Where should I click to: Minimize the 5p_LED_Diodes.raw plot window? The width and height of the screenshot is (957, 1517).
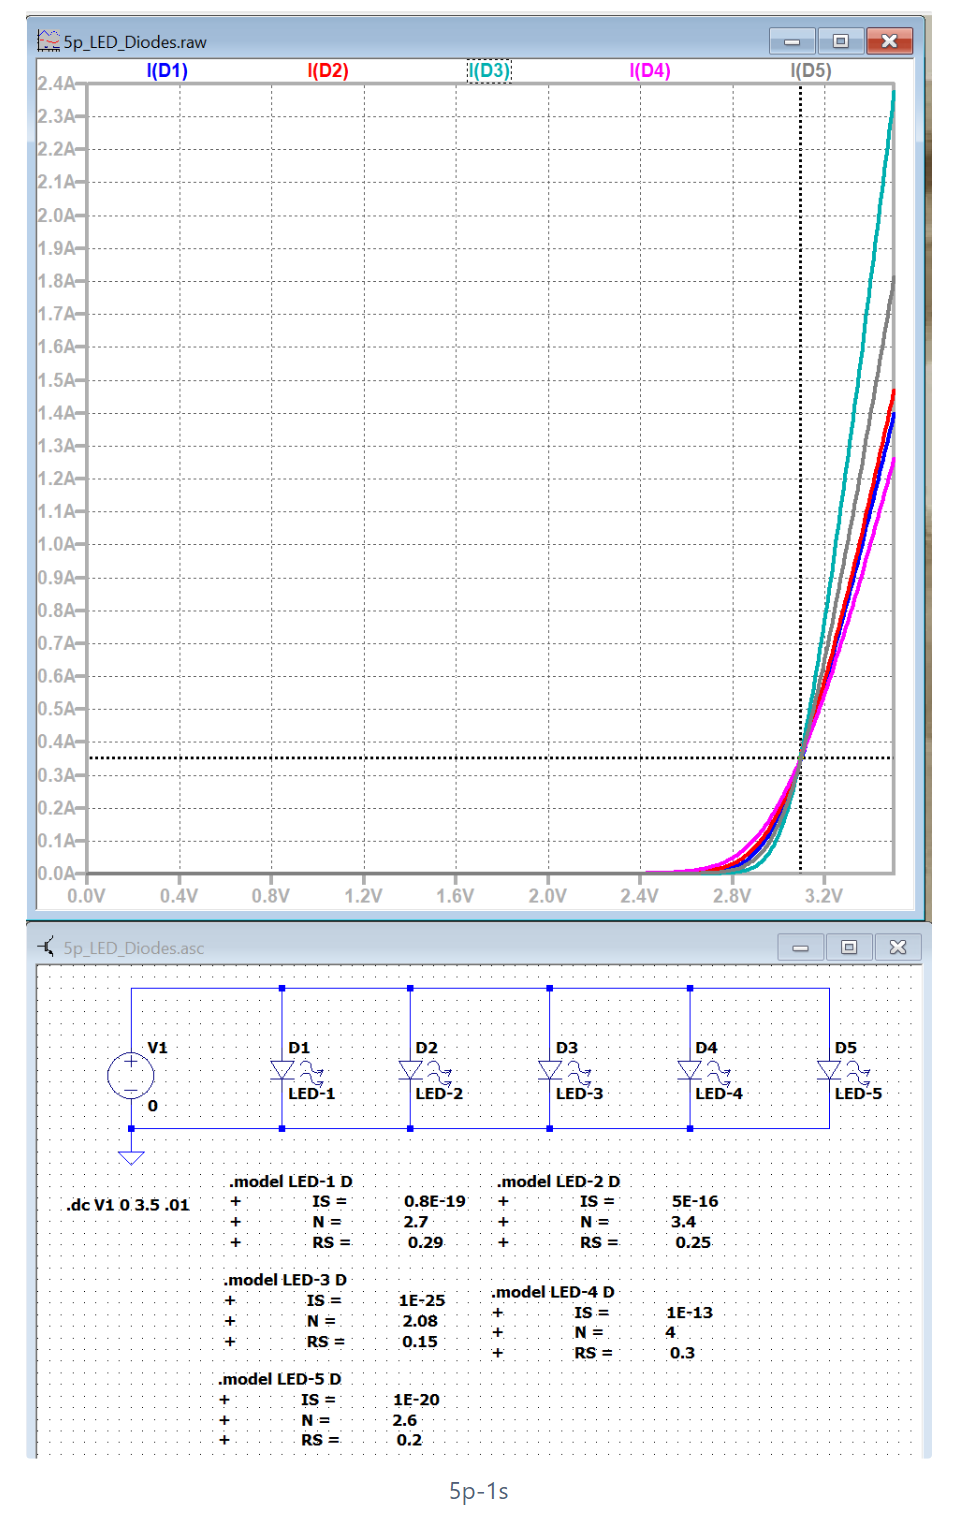tap(792, 41)
